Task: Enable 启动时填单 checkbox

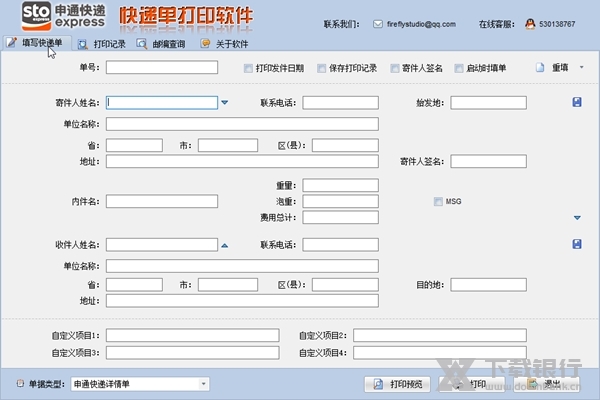Action: click(459, 68)
